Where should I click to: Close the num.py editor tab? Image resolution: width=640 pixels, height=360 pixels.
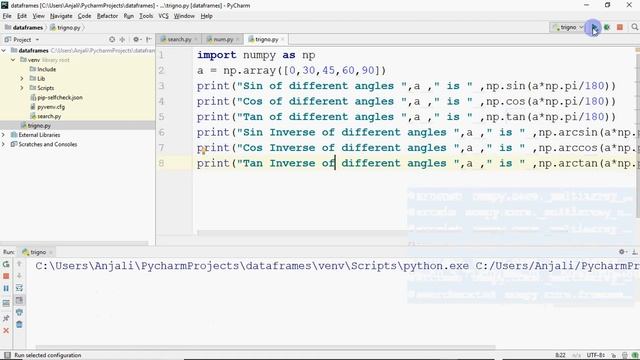(x=238, y=39)
